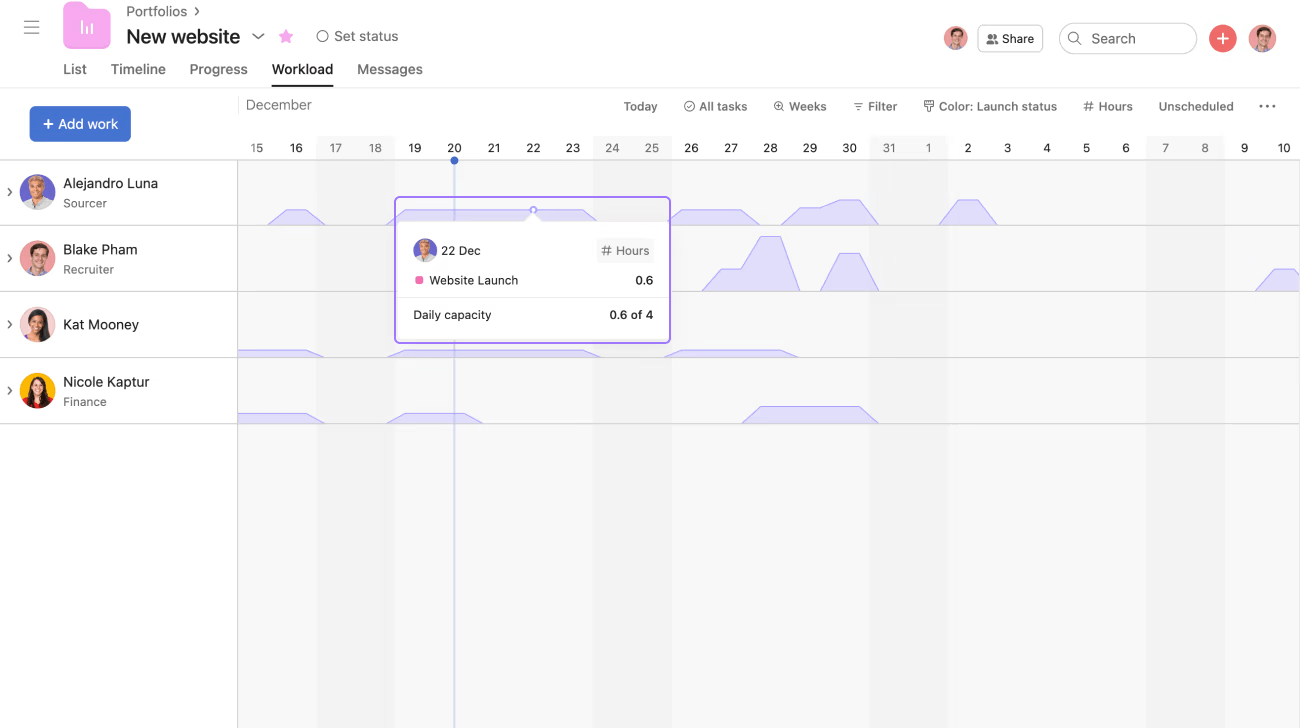Set status for the portfolio
The height and width of the screenshot is (728, 1300).
click(357, 37)
